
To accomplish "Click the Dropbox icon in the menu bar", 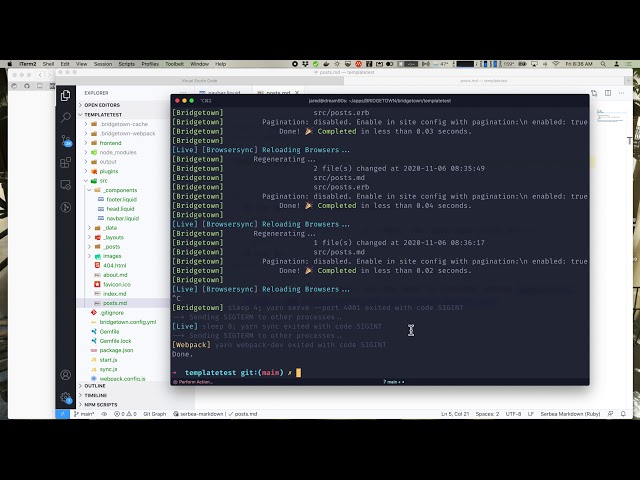I will [305, 64].
